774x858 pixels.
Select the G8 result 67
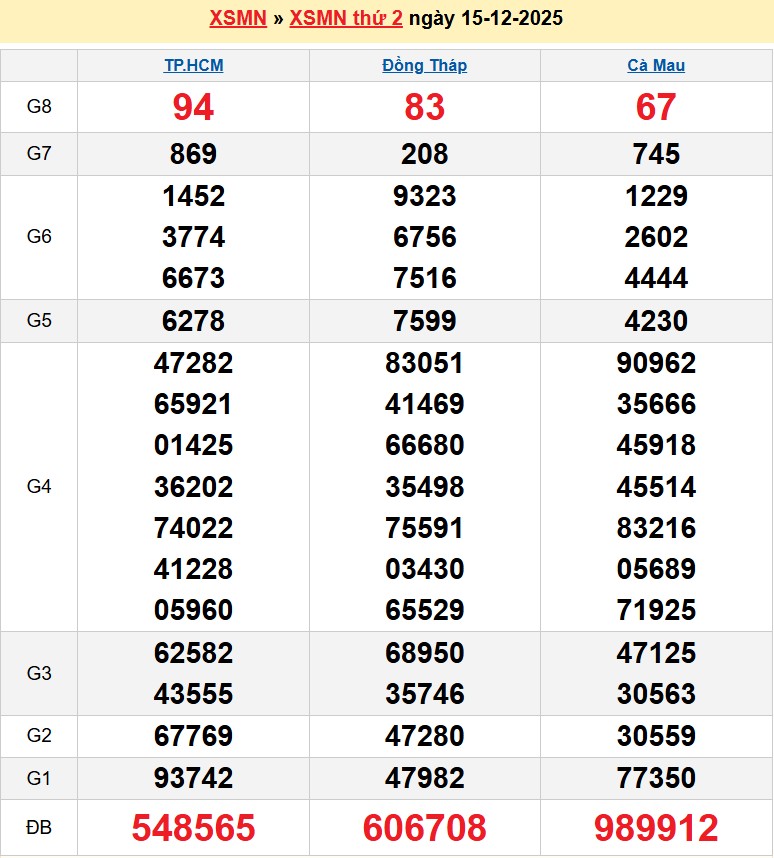click(x=656, y=107)
